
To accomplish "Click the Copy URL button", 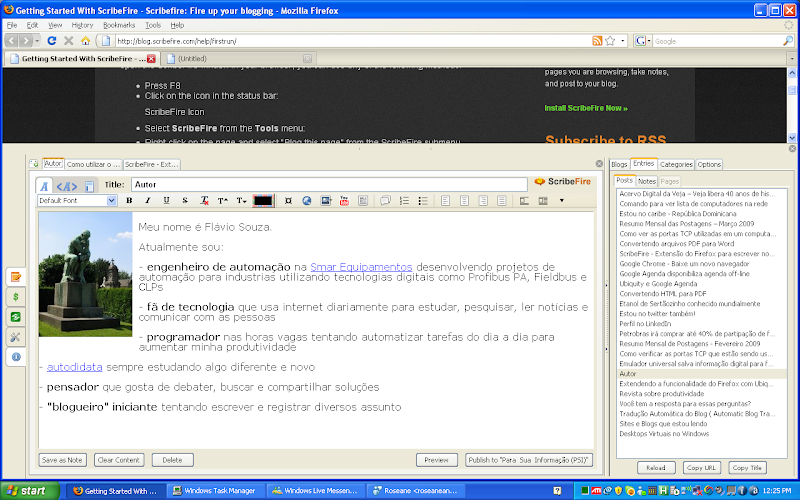I will [x=702, y=467].
